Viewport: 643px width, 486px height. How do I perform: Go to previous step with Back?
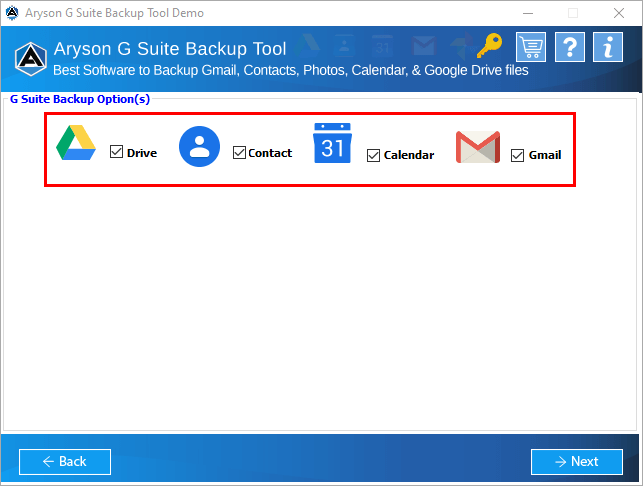(65, 462)
